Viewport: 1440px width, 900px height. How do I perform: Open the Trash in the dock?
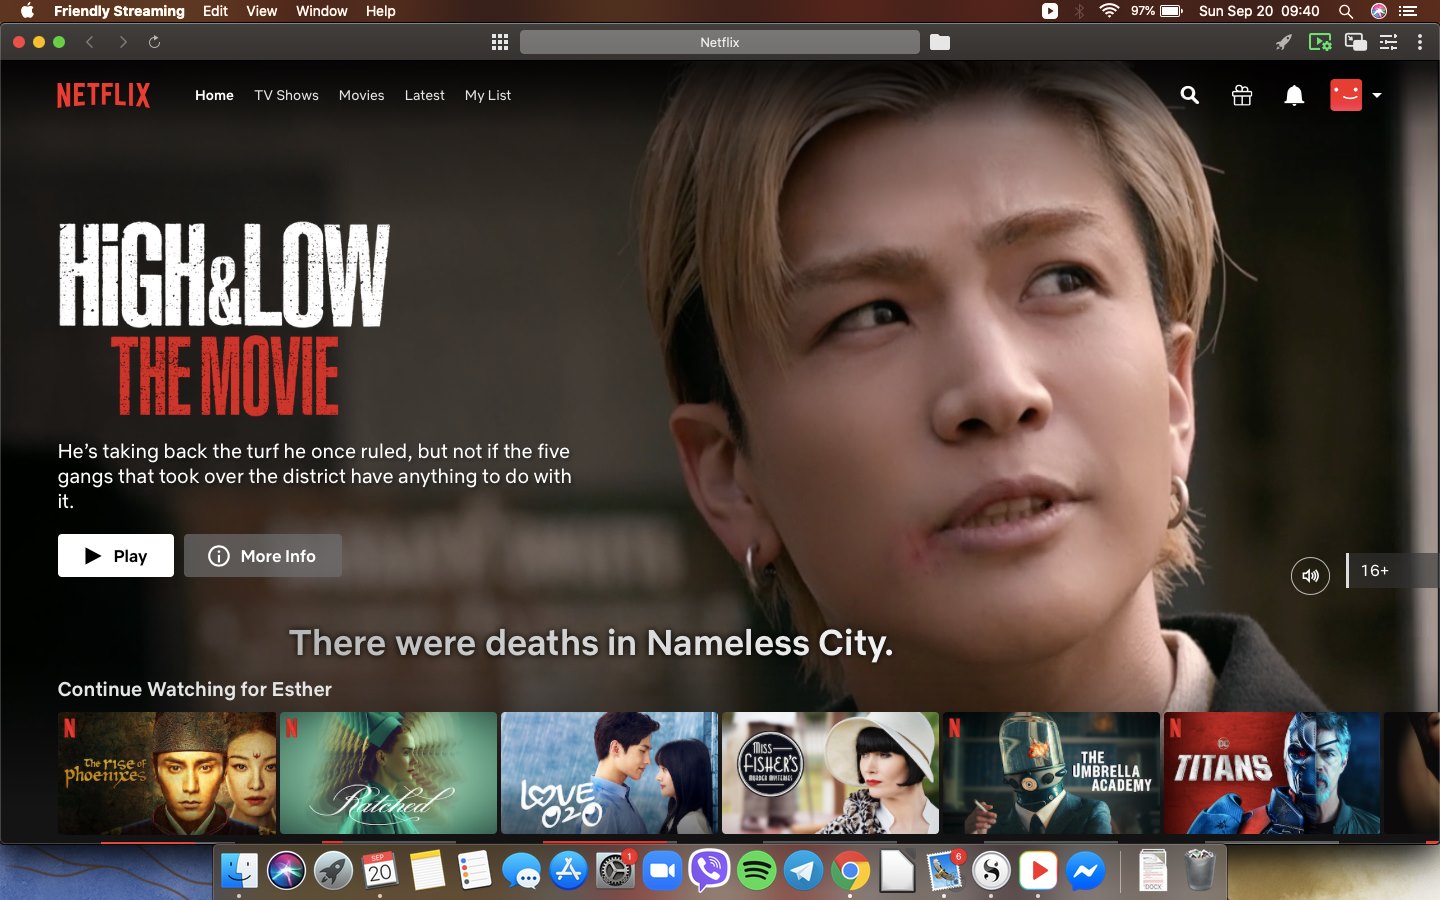(x=1200, y=871)
